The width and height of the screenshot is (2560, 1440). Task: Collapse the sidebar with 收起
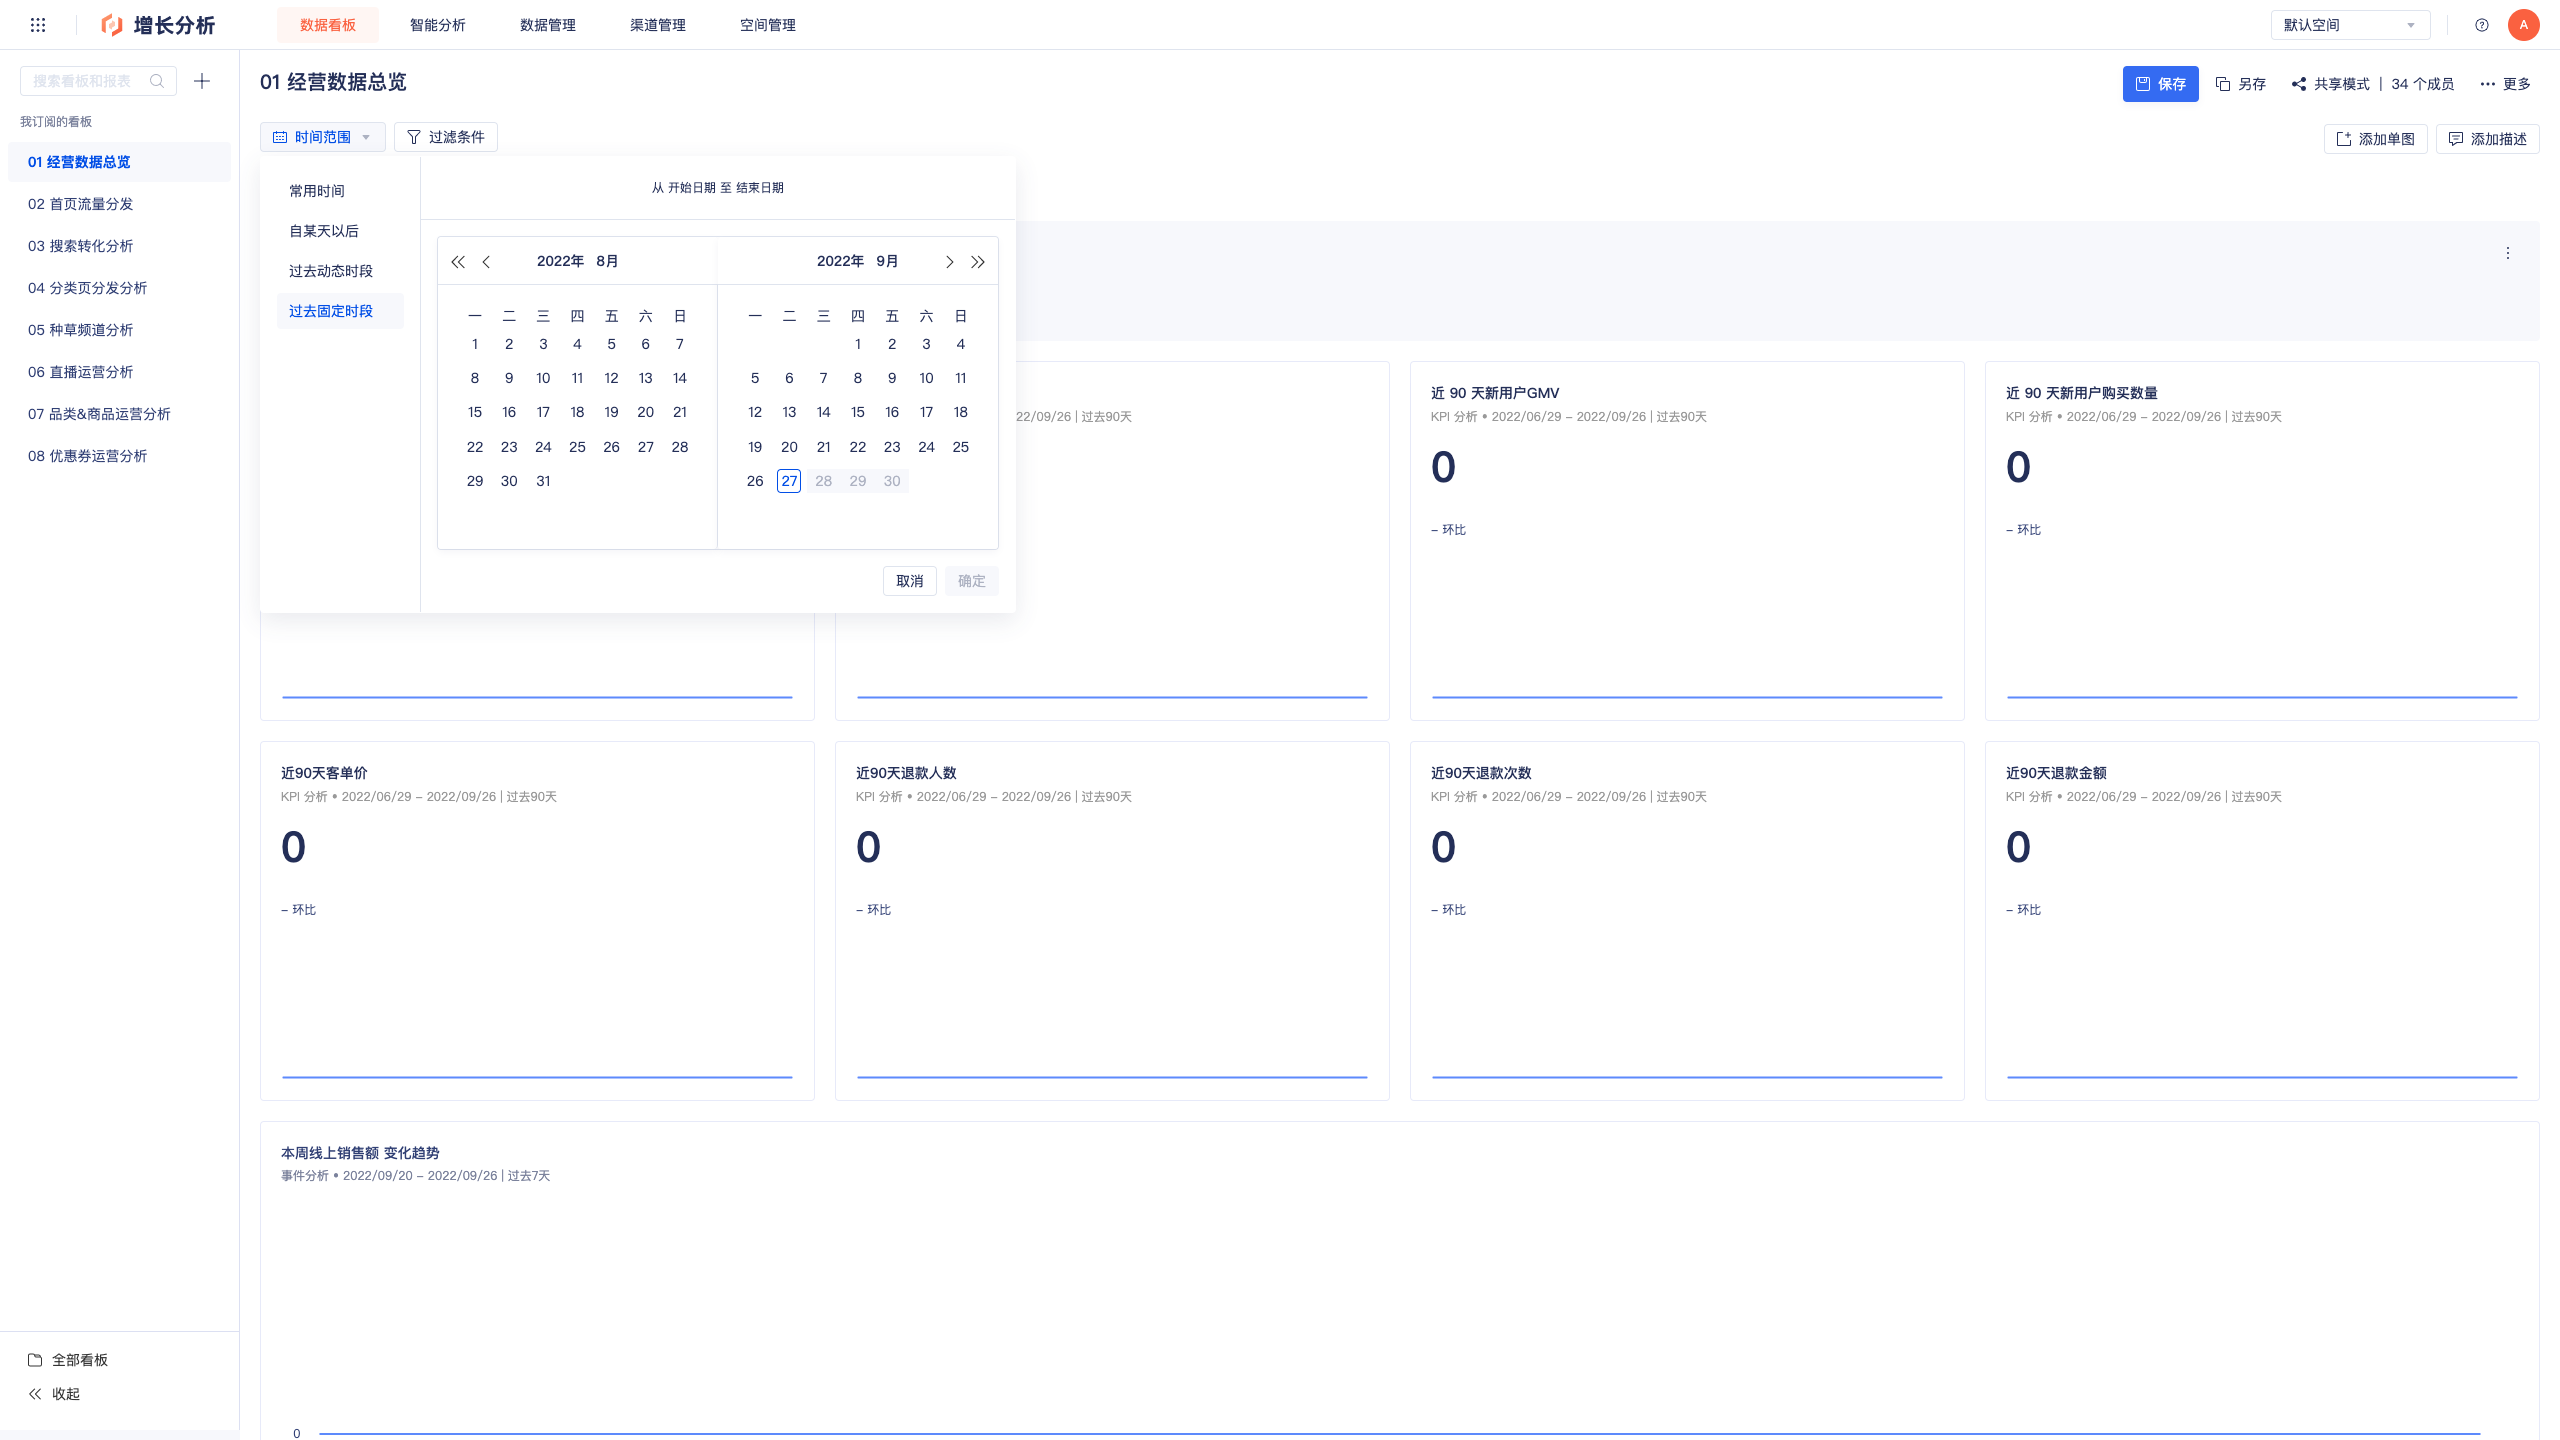pos(54,1394)
